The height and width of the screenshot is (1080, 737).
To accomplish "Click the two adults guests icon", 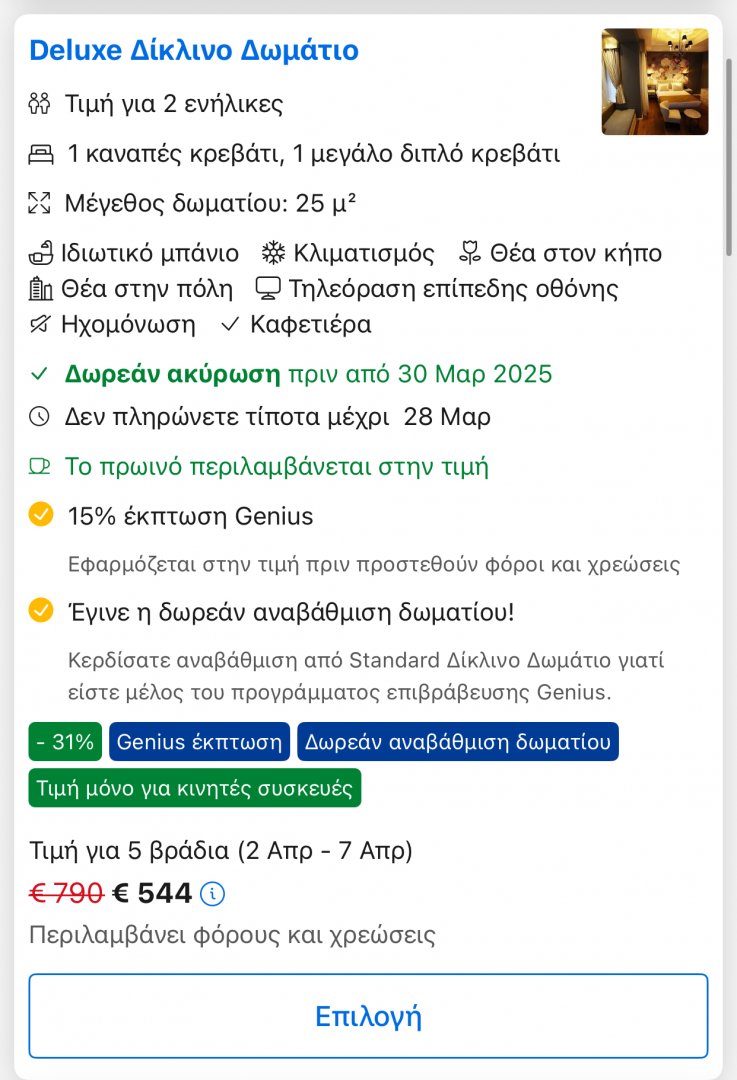I will pyautogui.click(x=39, y=104).
